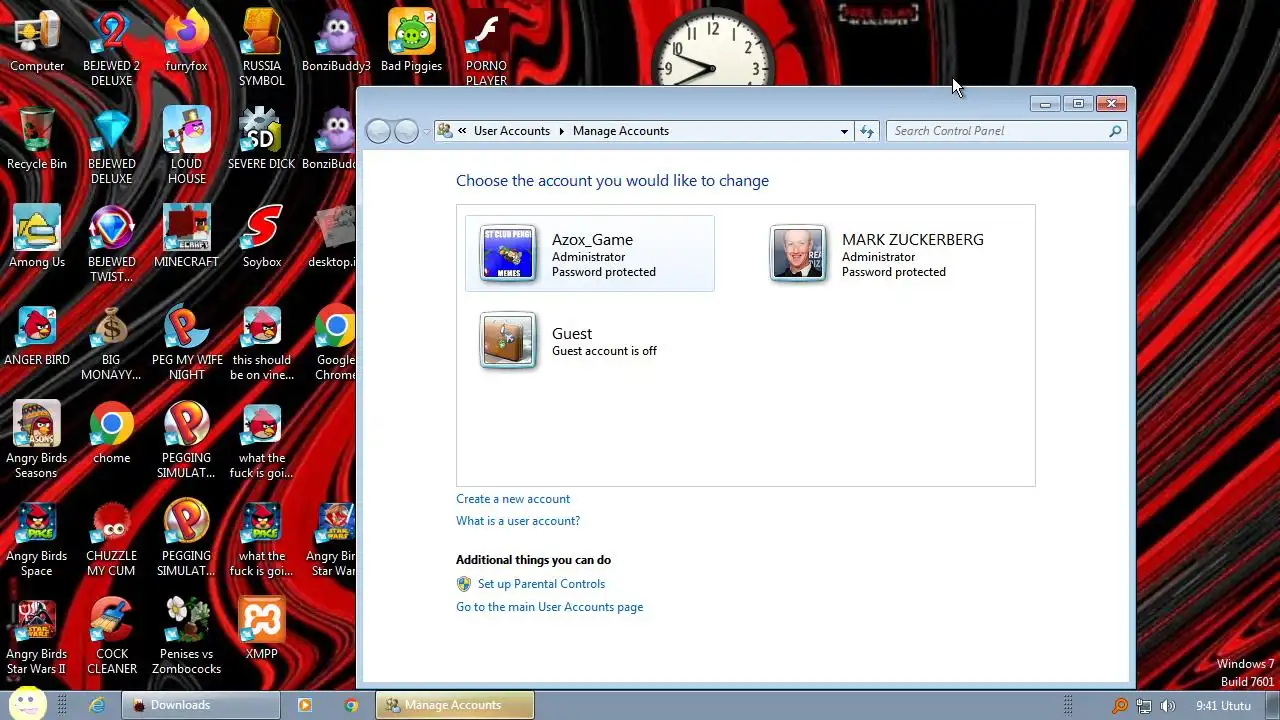Switch to Downloads taskbar window
The height and width of the screenshot is (720, 1280).
coord(201,705)
